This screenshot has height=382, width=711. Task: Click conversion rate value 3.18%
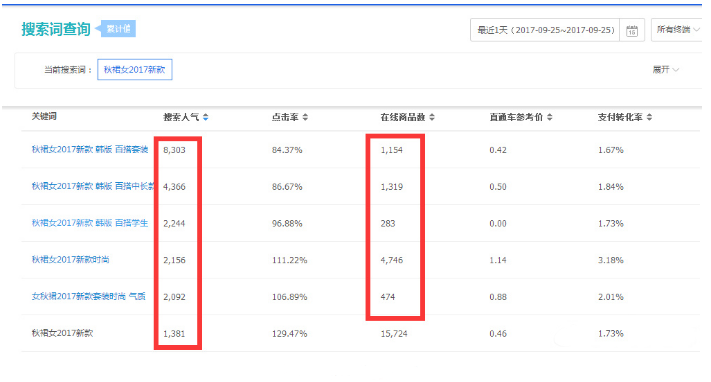coord(611,260)
